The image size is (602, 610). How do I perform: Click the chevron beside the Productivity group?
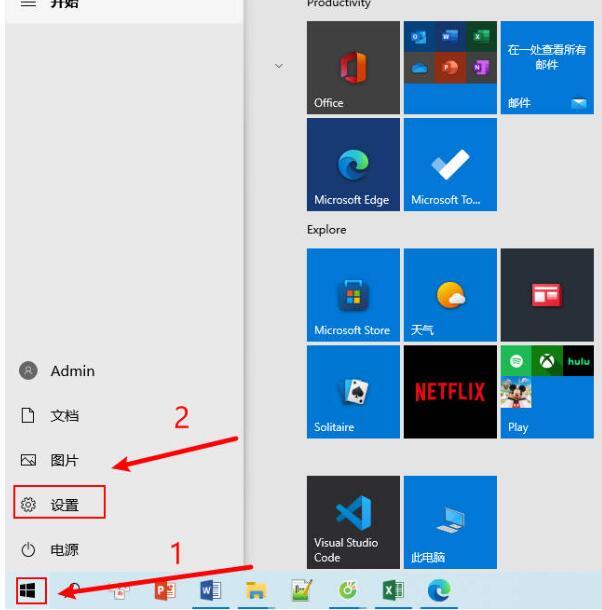pyautogui.click(x=279, y=66)
